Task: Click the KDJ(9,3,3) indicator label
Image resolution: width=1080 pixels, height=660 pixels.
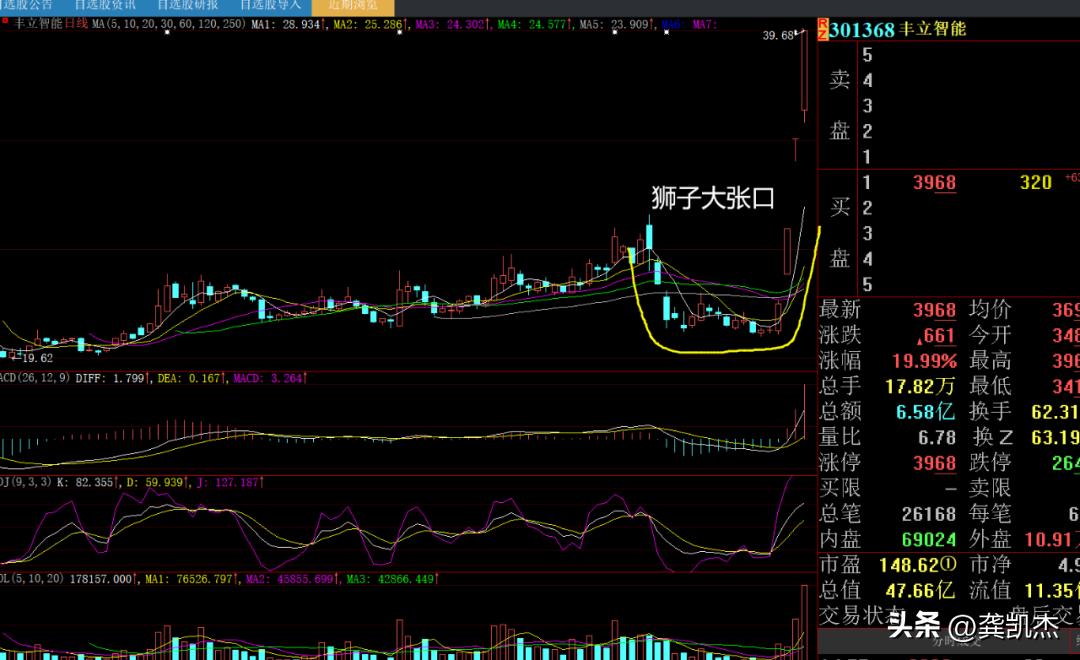Action: pos(25,482)
